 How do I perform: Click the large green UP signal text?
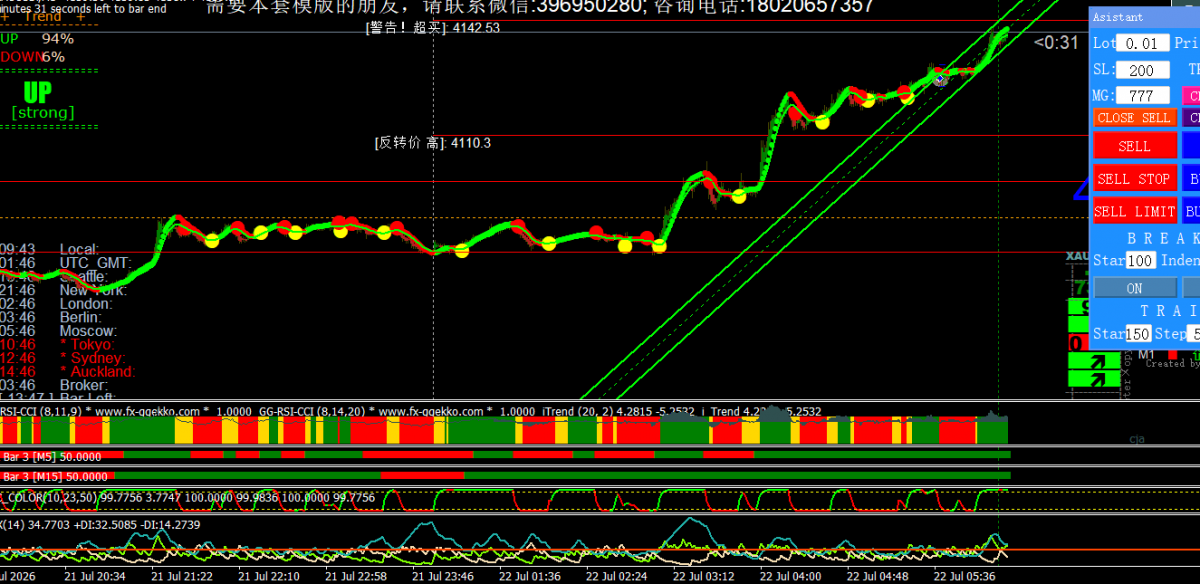coord(38,93)
